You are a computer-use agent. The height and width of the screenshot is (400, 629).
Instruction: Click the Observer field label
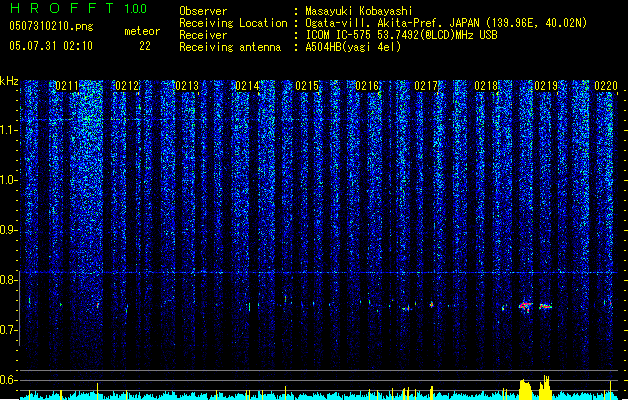click(x=203, y=11)
